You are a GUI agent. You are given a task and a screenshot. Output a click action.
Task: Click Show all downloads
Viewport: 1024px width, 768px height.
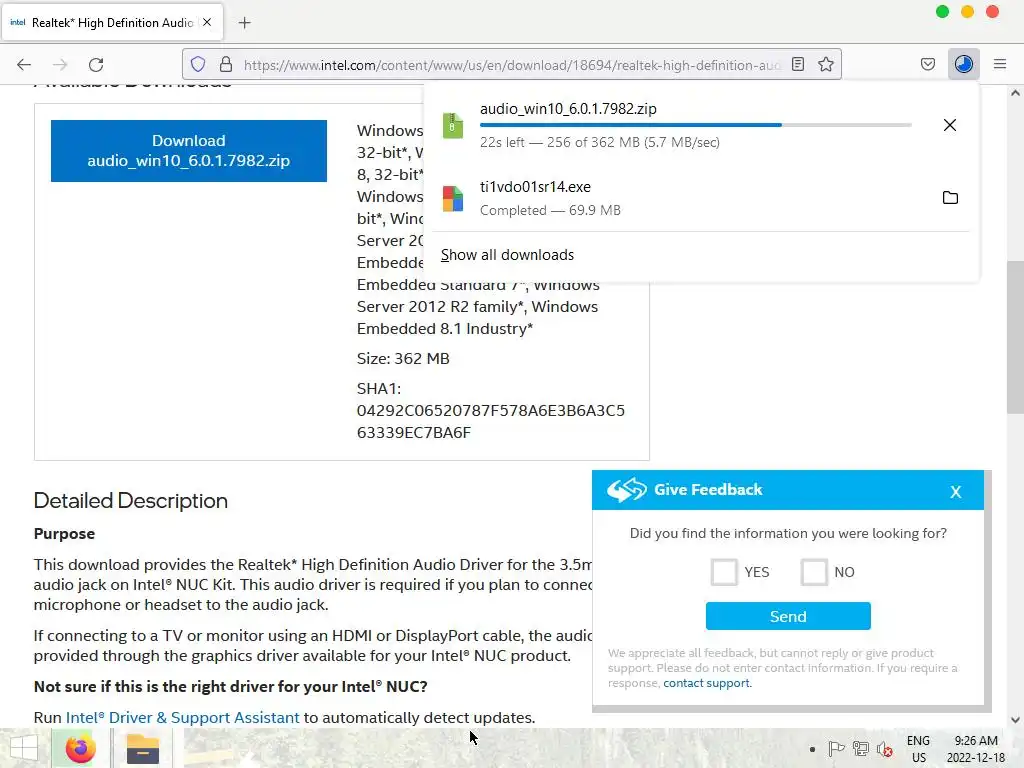click(x=507, y=255)
